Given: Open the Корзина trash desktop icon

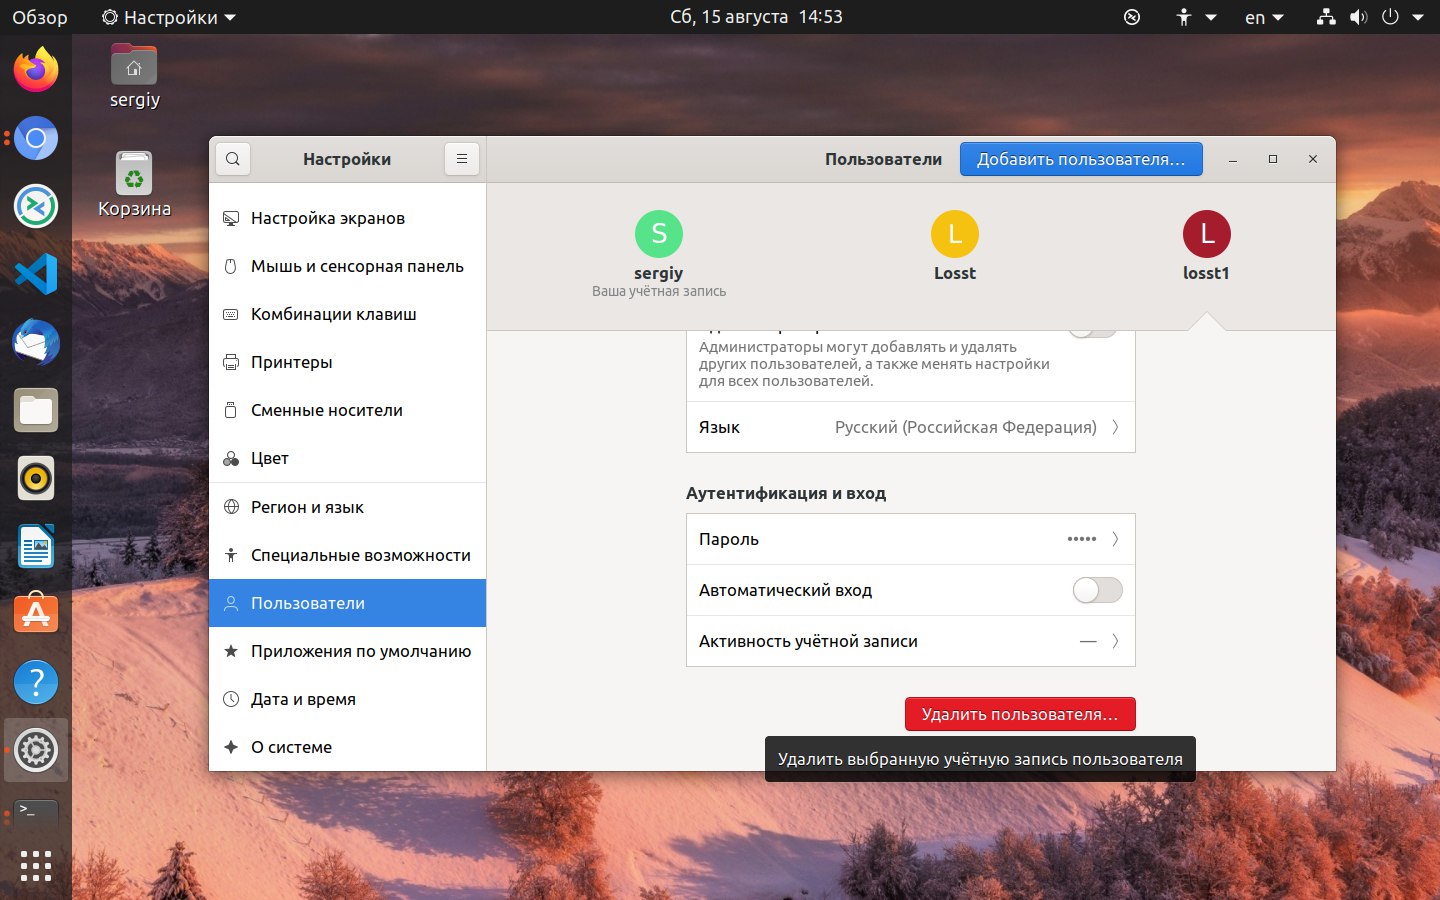Looking at the screenshot, I should pyautogui.click(x=134, y=185).
